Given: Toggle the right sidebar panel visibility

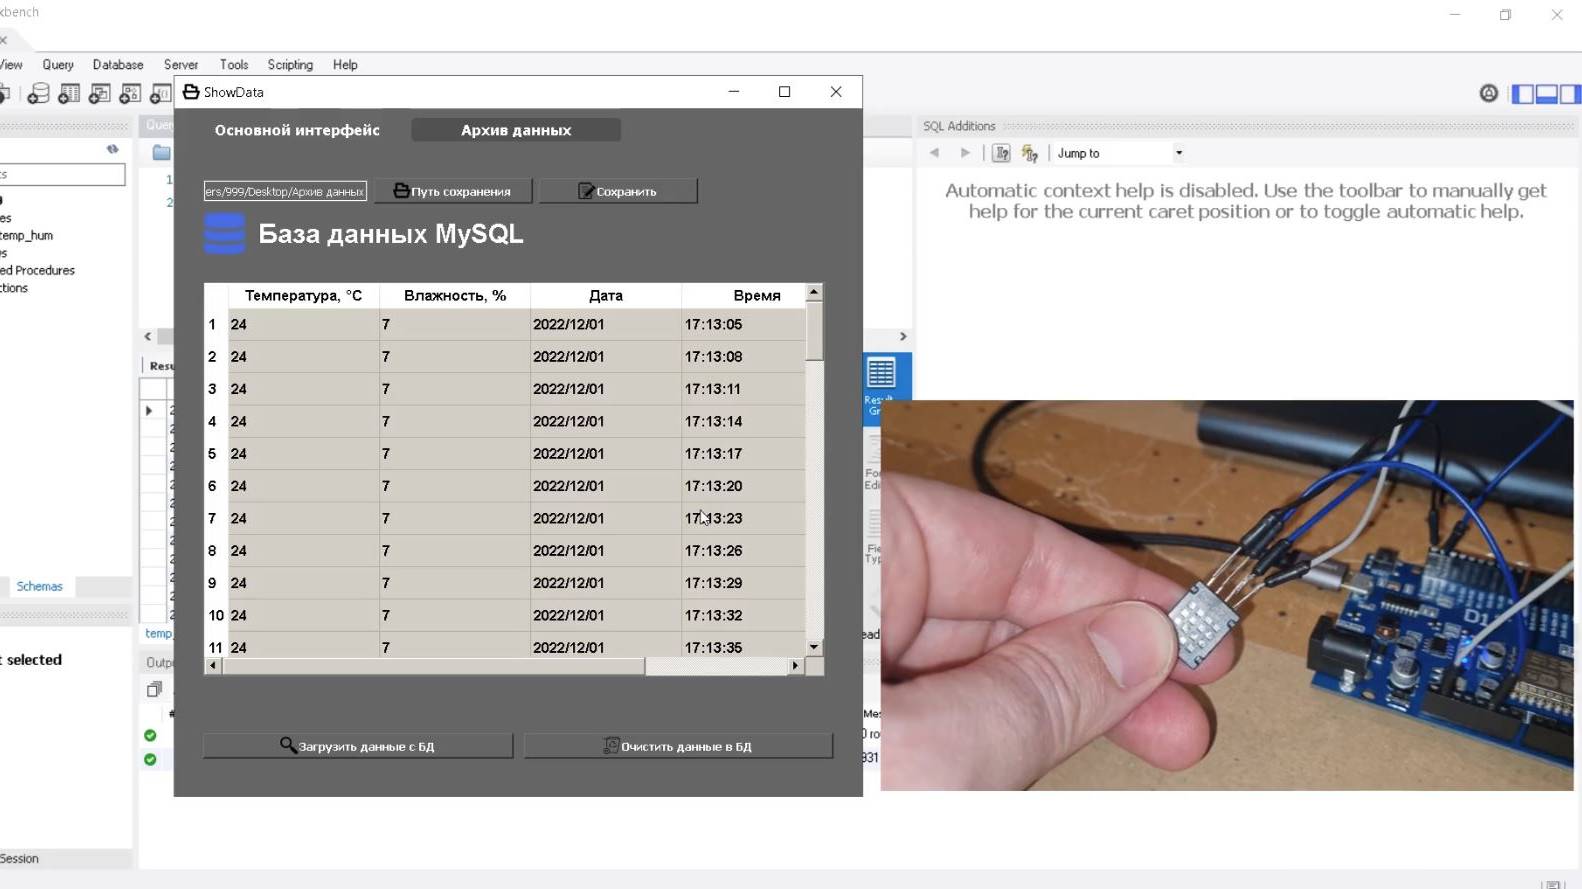Looking at the screenshot, I should pyautogui.click(x=1570, y=94).
